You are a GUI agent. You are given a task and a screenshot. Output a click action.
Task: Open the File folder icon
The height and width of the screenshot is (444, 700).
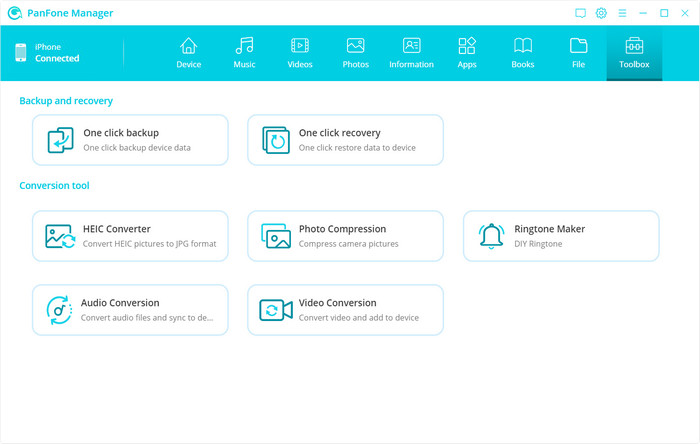(579, 46)
